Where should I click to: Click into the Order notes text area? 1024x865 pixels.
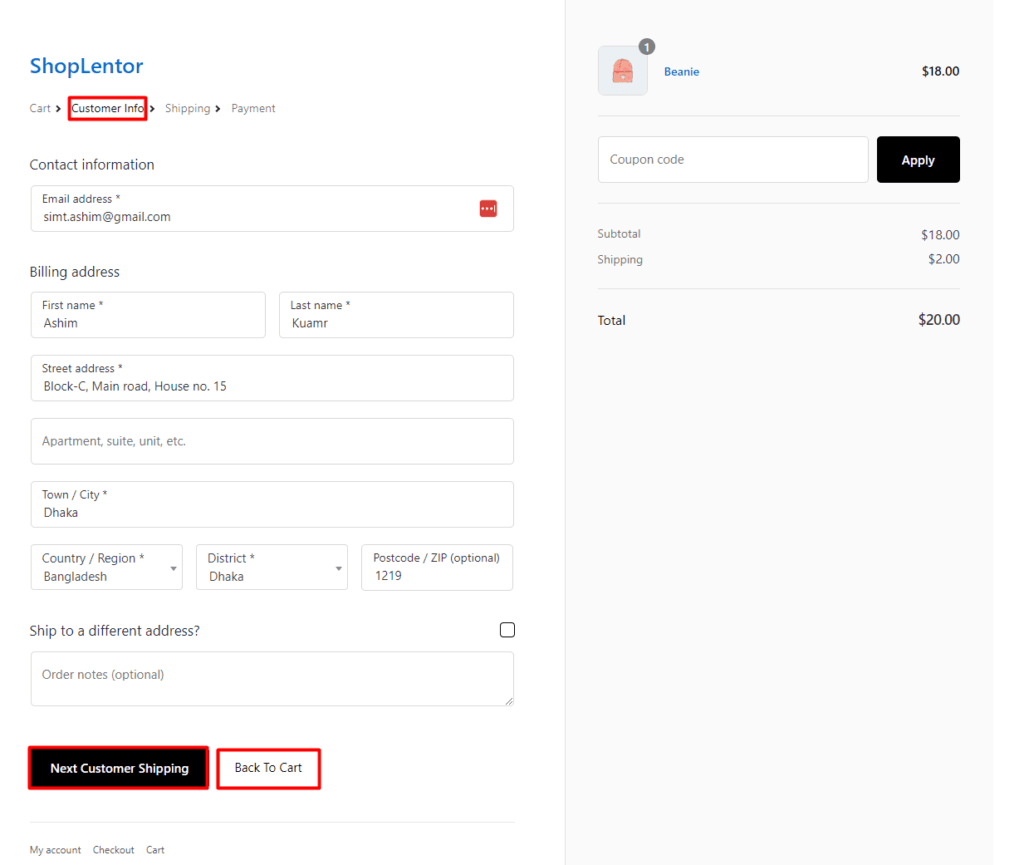[272, 679]
